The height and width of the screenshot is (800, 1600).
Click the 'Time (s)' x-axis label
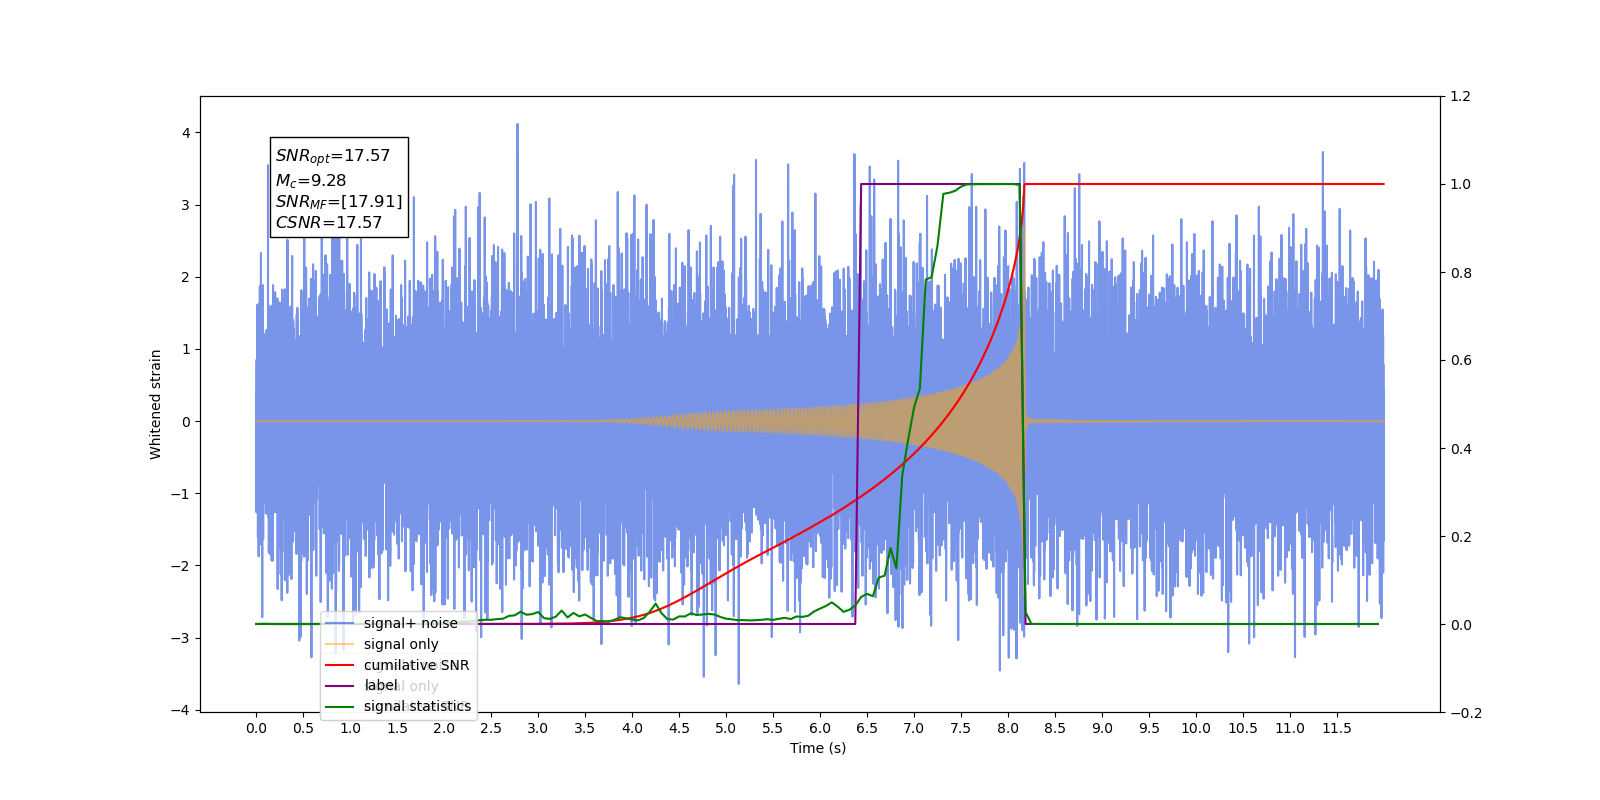(818, 748)
